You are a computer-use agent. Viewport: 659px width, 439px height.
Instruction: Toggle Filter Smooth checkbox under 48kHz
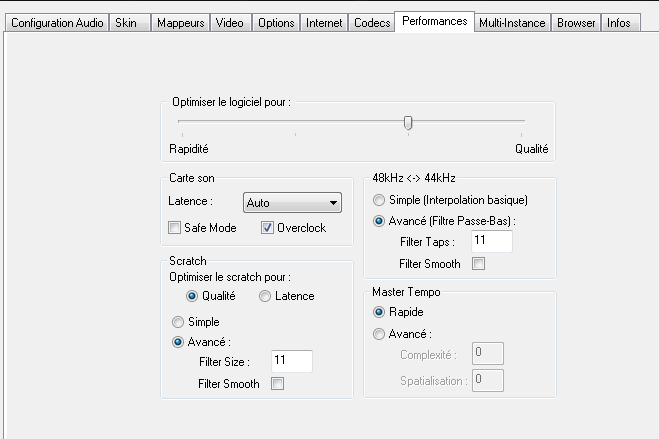(477, 264)
